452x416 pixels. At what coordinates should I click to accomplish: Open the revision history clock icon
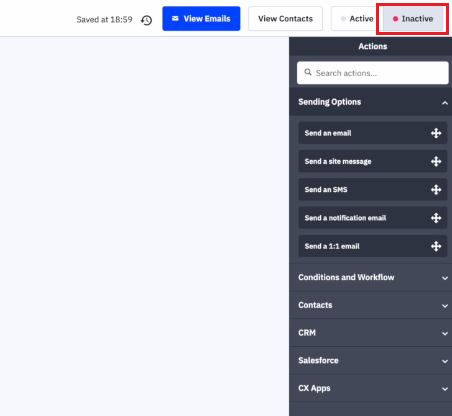(x=146, y=20)
